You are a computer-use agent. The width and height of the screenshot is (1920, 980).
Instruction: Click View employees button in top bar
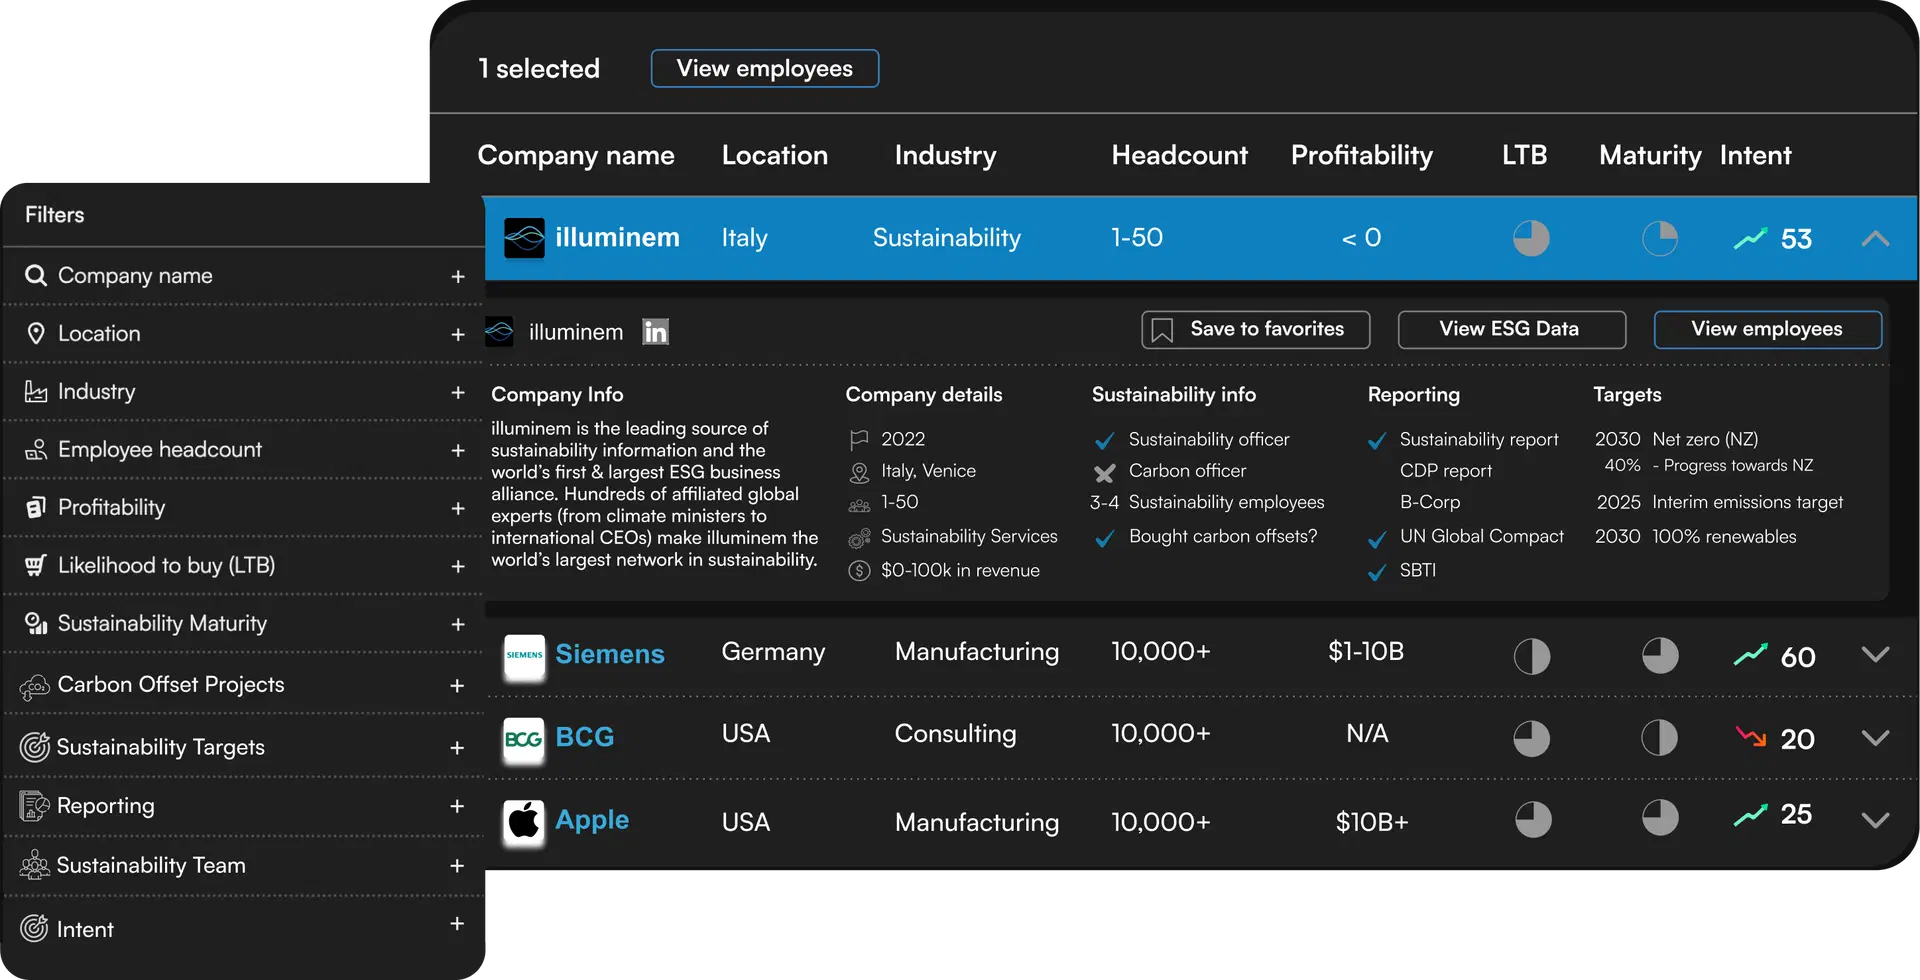click(765, 68)
